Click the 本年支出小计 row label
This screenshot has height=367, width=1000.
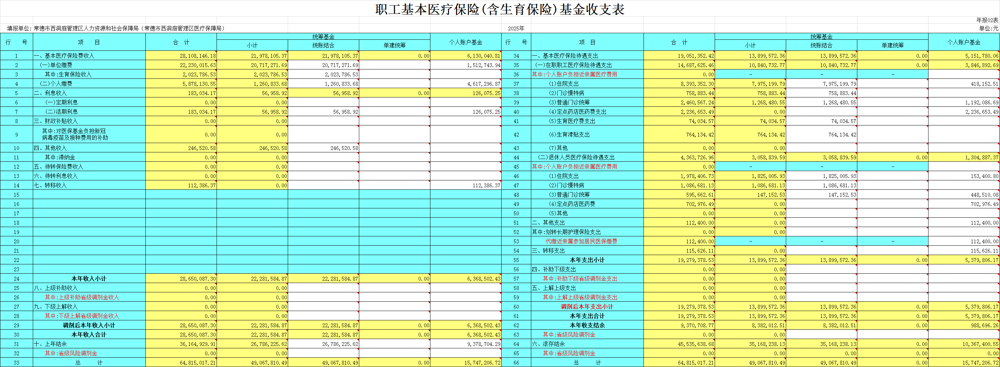click(x=587, y=260)
